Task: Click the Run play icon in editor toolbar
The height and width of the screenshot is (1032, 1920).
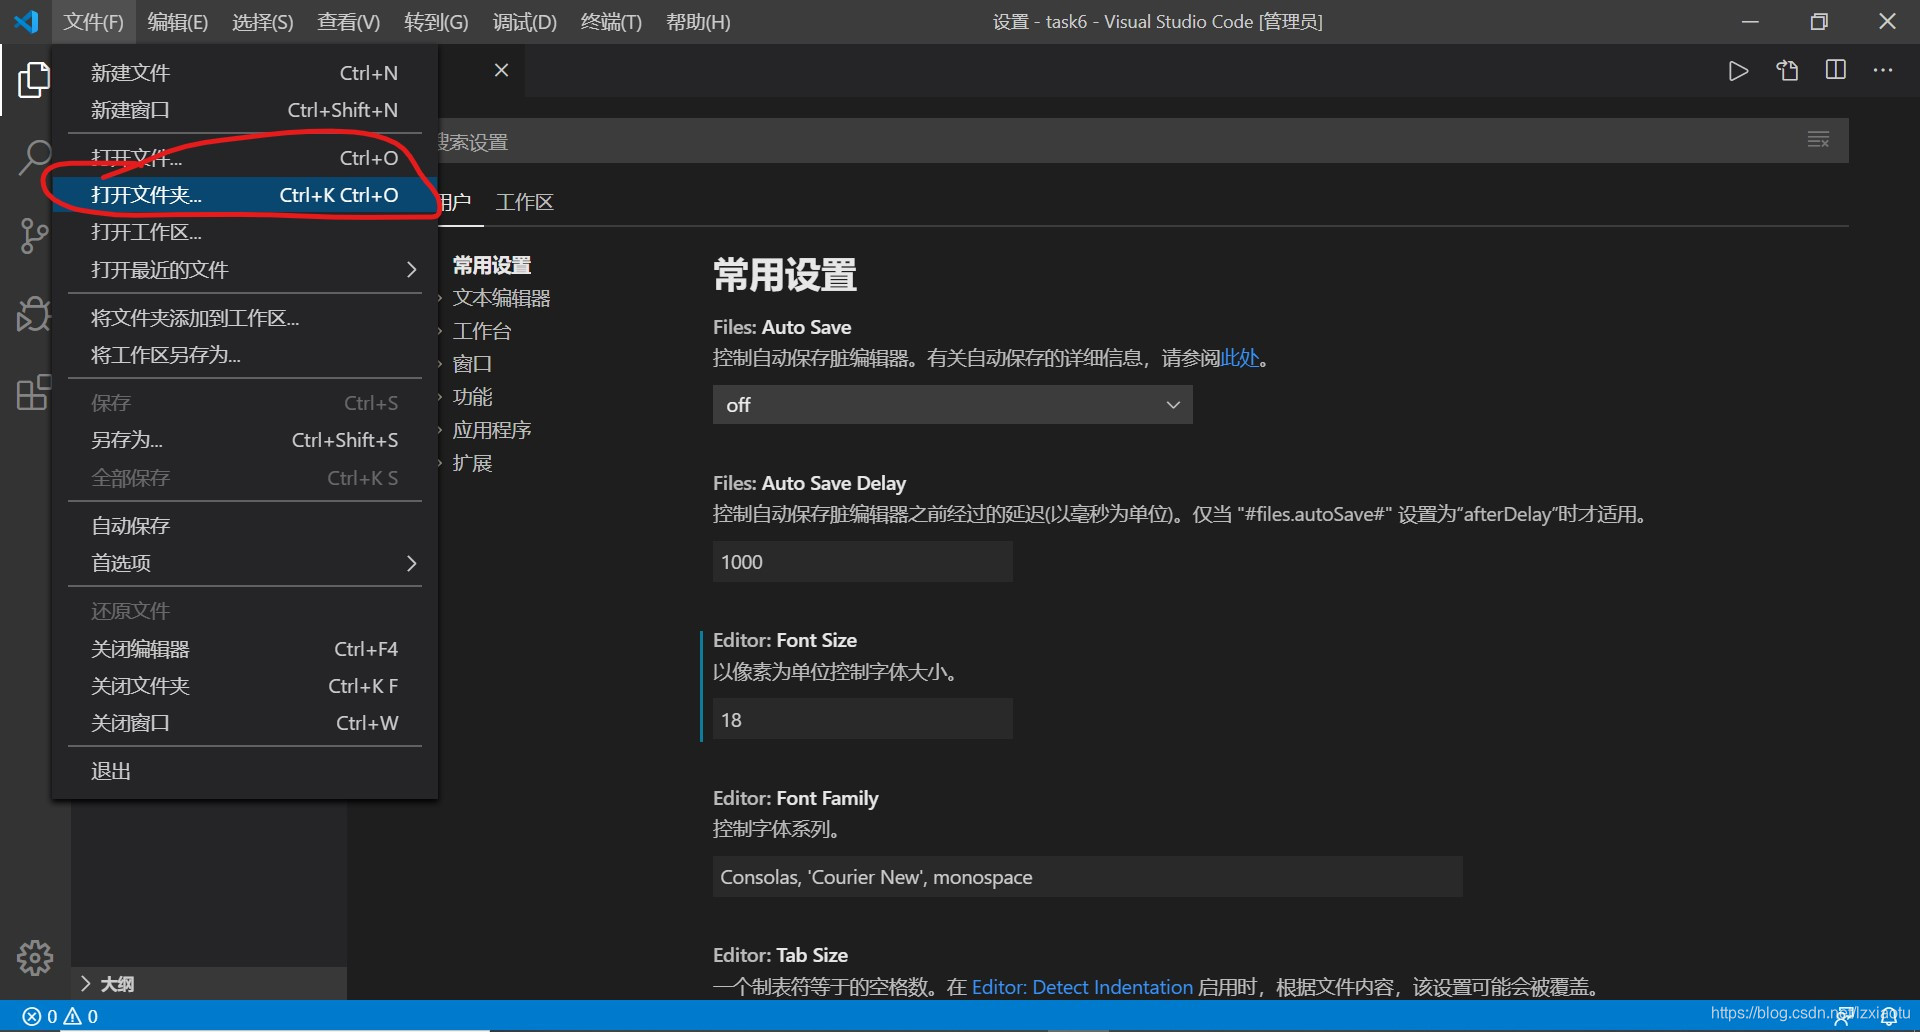Action: [x=1738, y=71]
